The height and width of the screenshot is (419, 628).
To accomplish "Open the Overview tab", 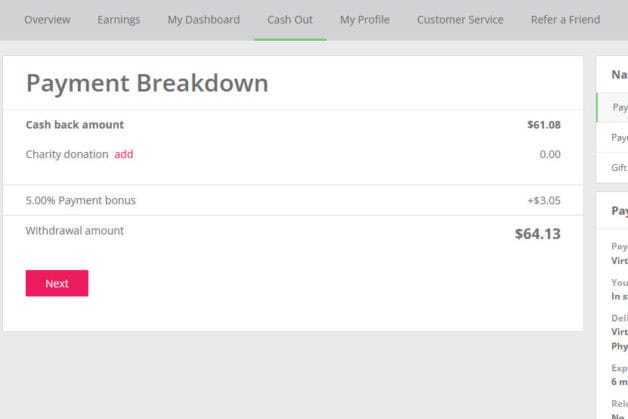I will click(x=46, y=20).
